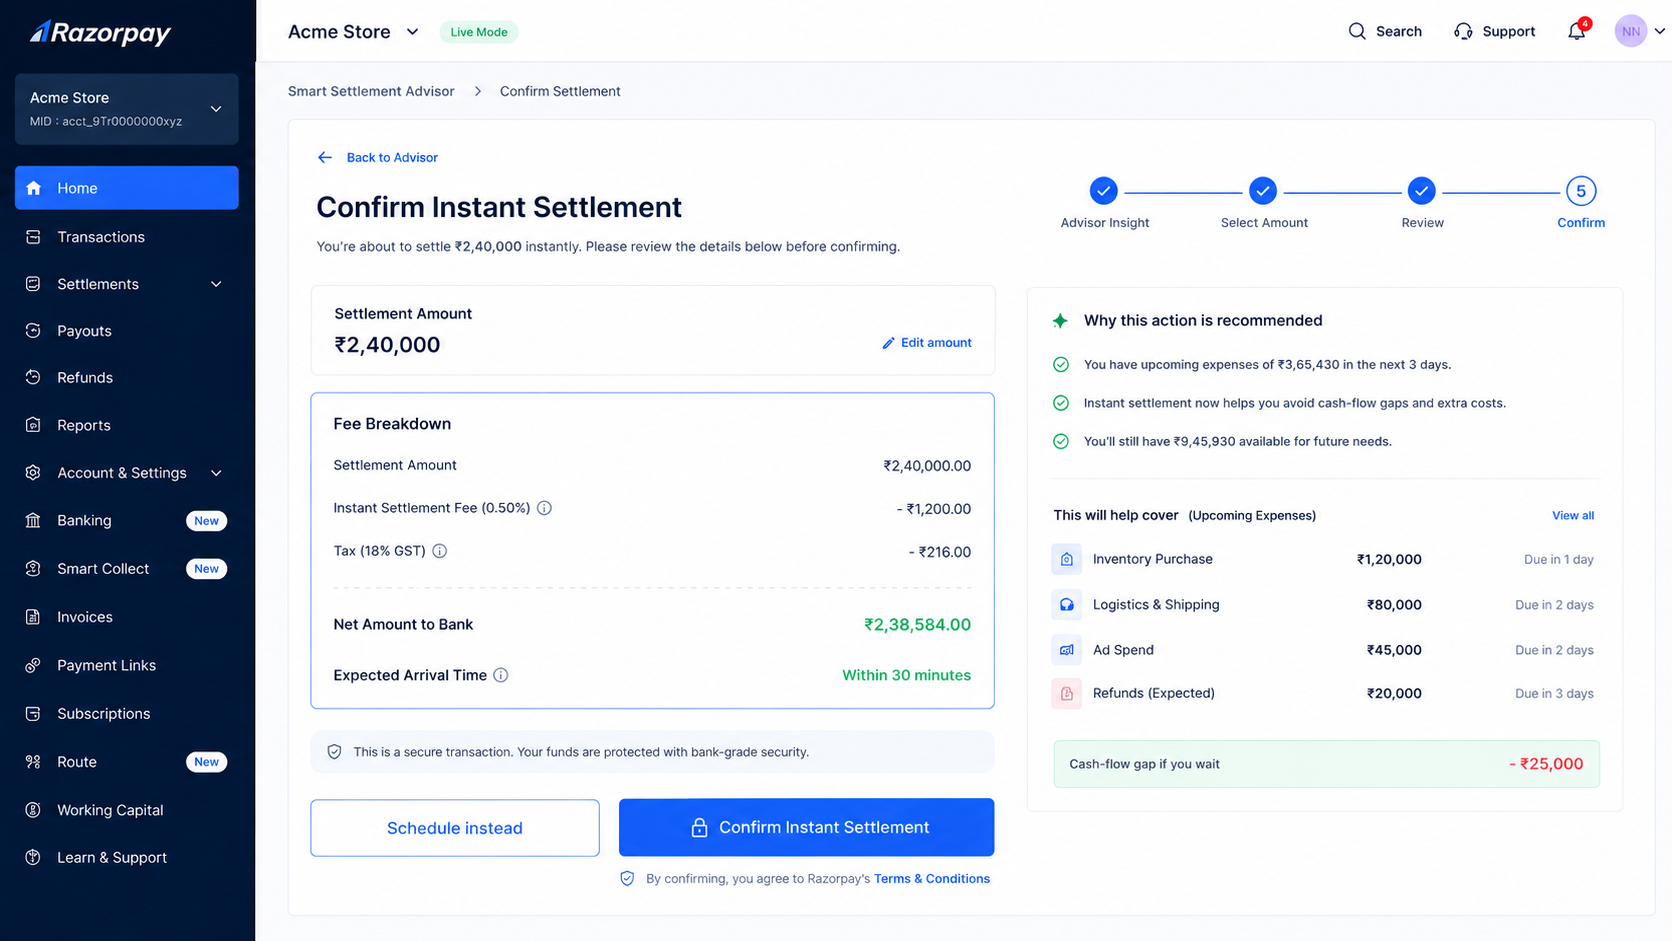Click the search magnifier icon
The image size is (1672, 941).
pos(1357,31)
